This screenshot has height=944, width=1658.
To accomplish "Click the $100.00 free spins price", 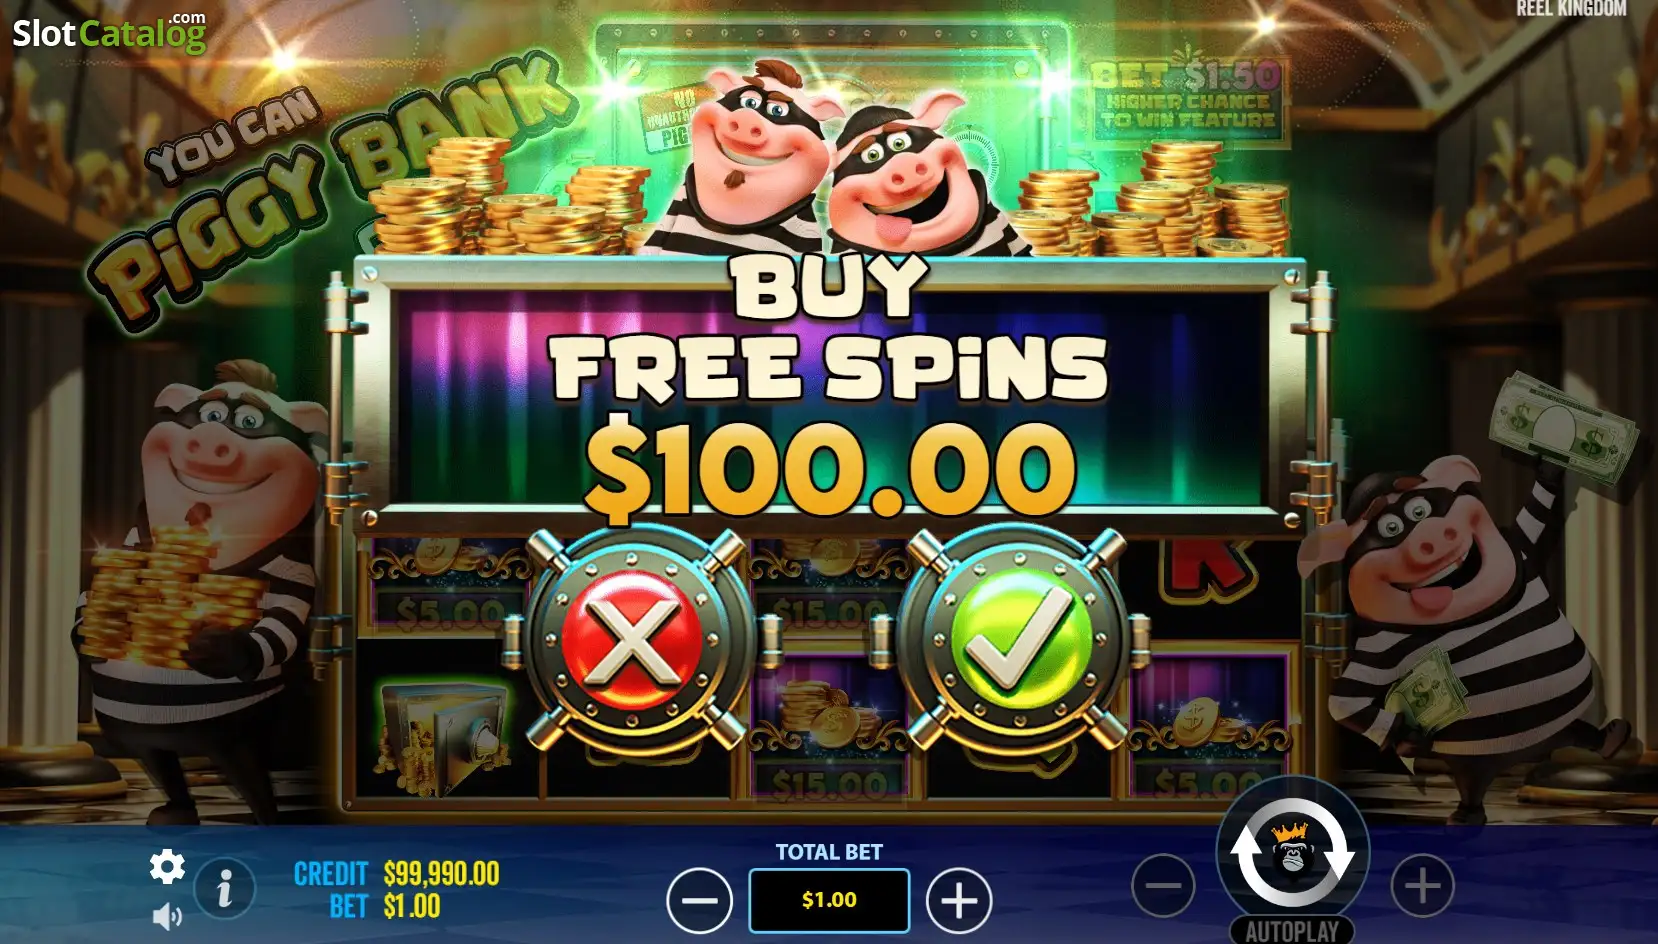I will [830, 468].
